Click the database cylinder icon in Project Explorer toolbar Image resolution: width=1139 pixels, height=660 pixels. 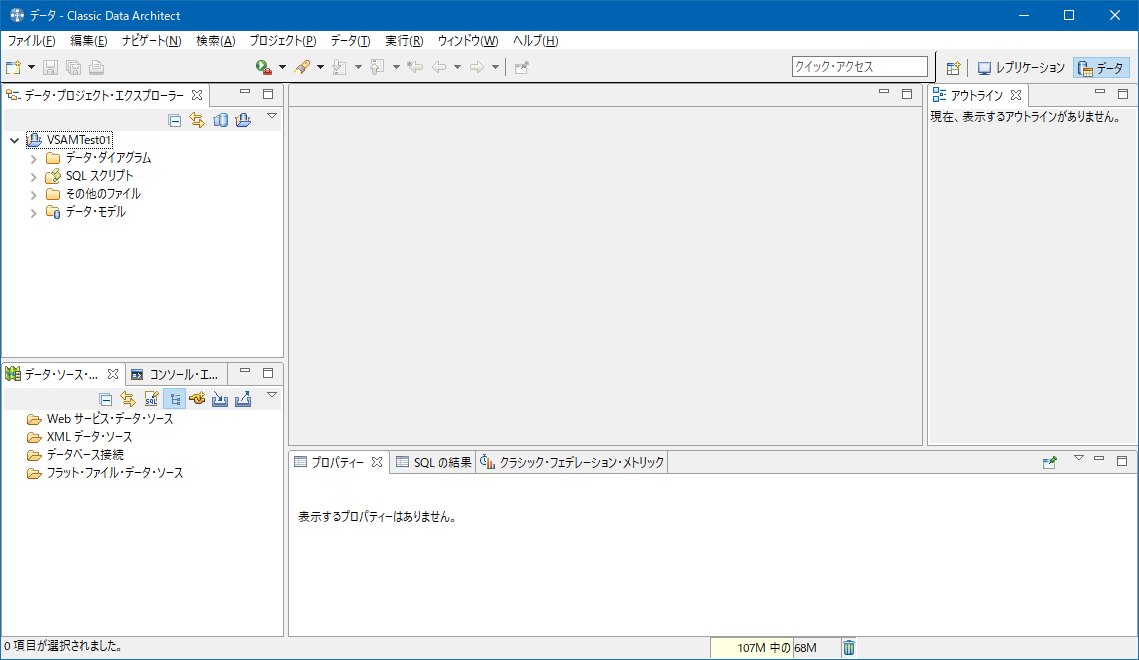(x=220, y=120)
